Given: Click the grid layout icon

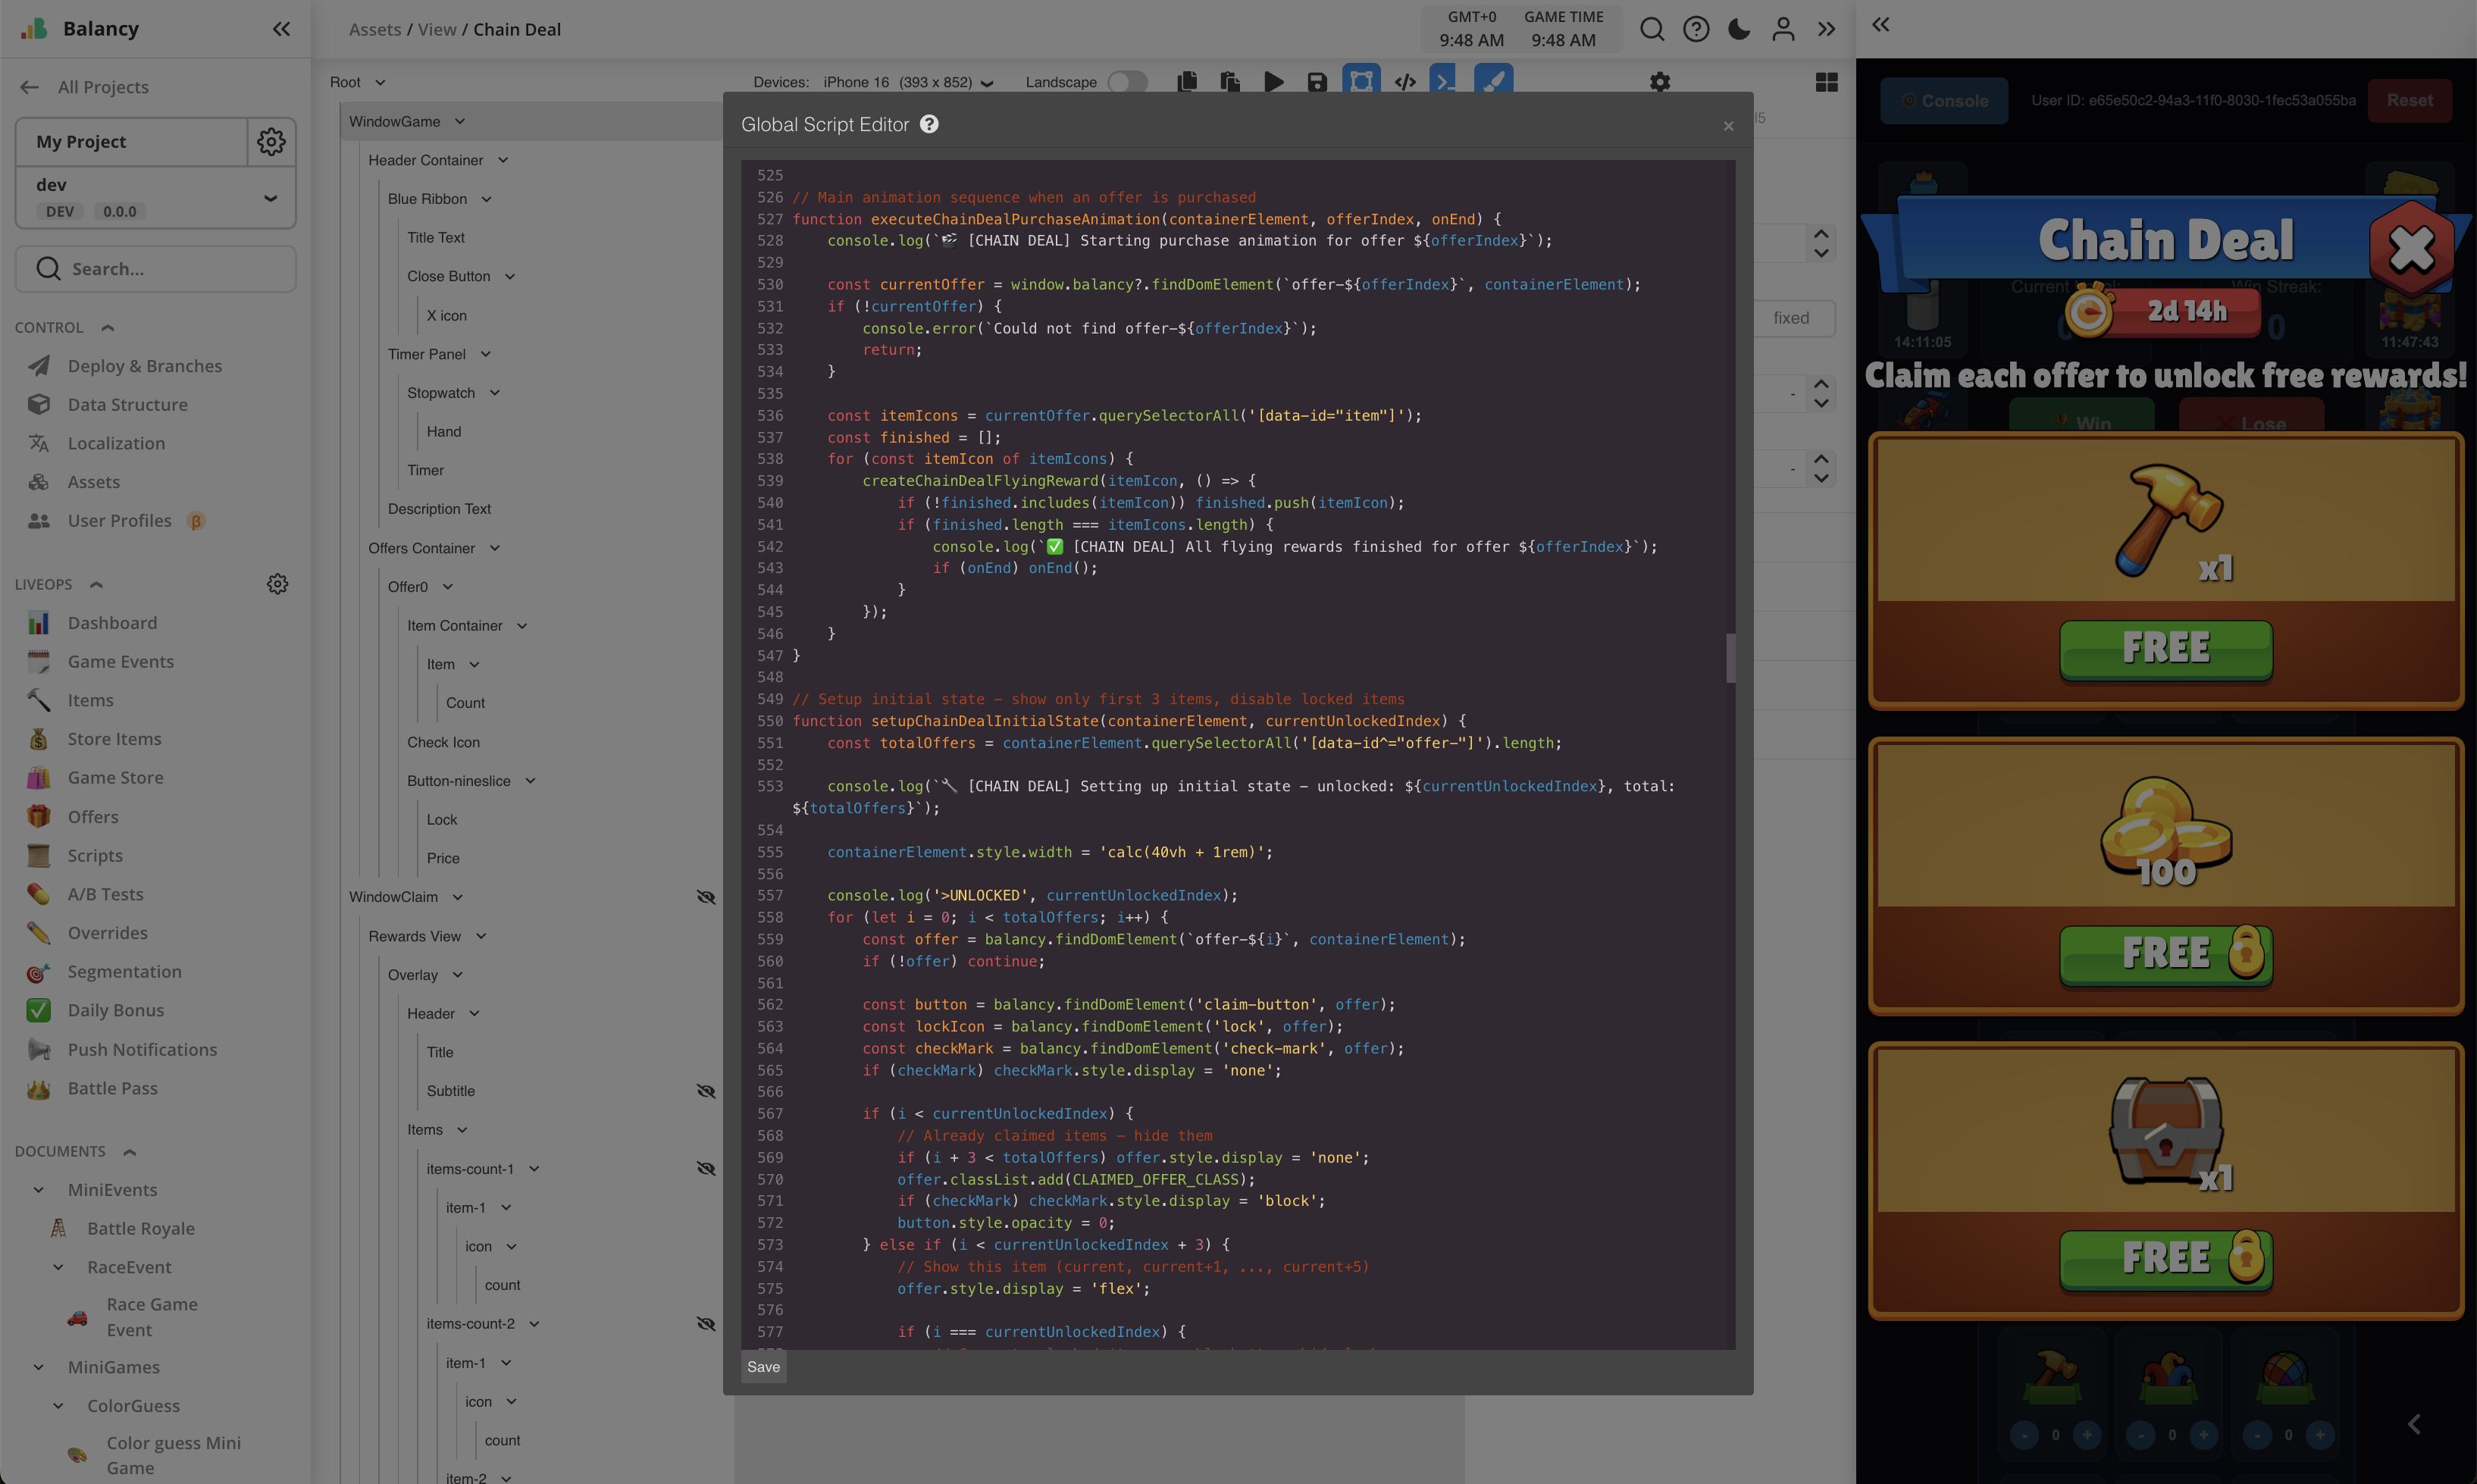Looking at the screenshot, I should coord(1826,82).
